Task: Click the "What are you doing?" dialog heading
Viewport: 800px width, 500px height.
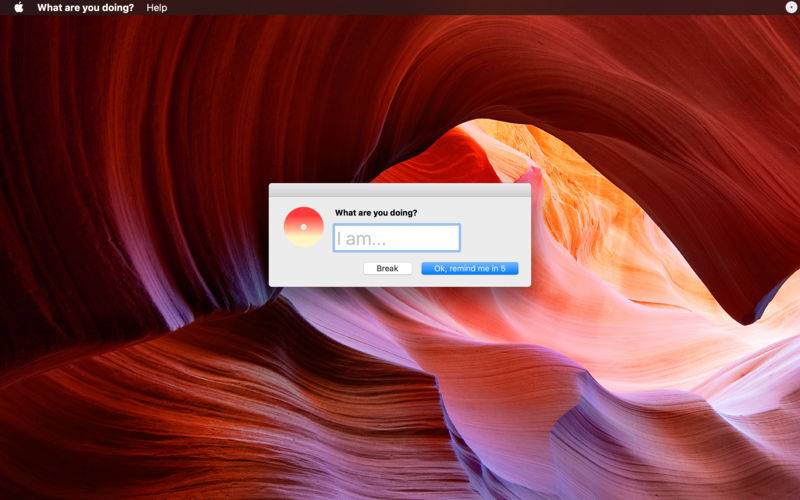Action: [x=376, y=213]
